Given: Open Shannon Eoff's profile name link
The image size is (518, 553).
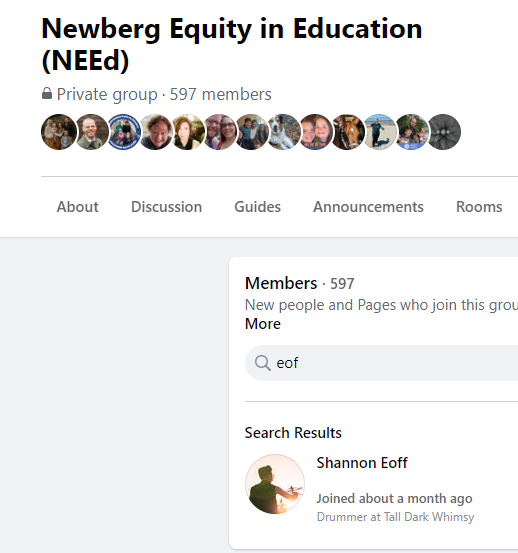Looking at the screenshot, I should pos(362,463).
